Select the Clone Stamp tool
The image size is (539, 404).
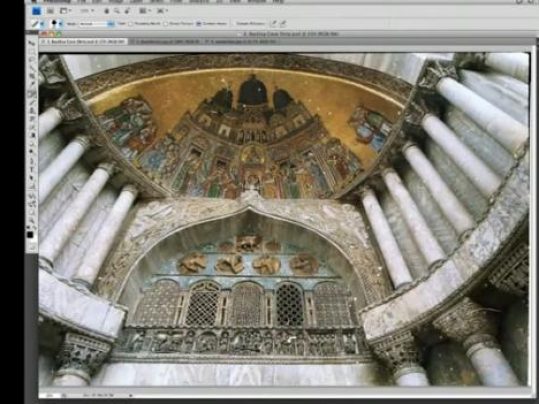(x=32, y=110)
